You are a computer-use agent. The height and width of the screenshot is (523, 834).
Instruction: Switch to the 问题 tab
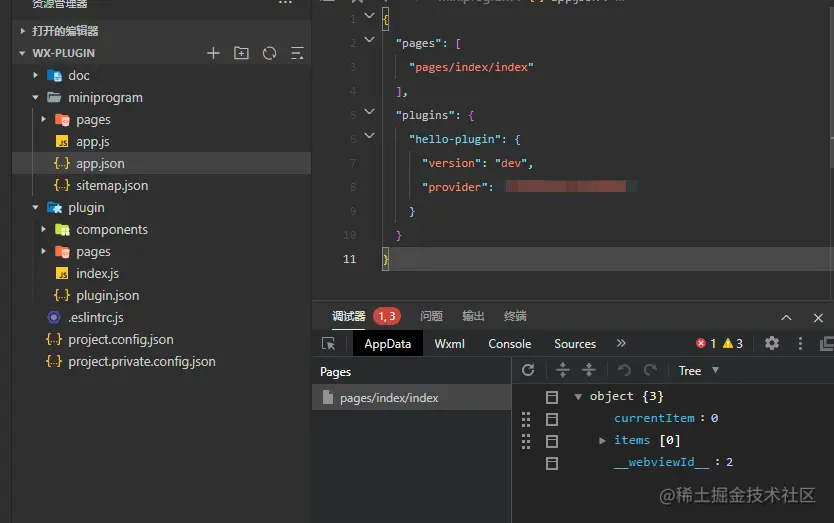point(431,317)
